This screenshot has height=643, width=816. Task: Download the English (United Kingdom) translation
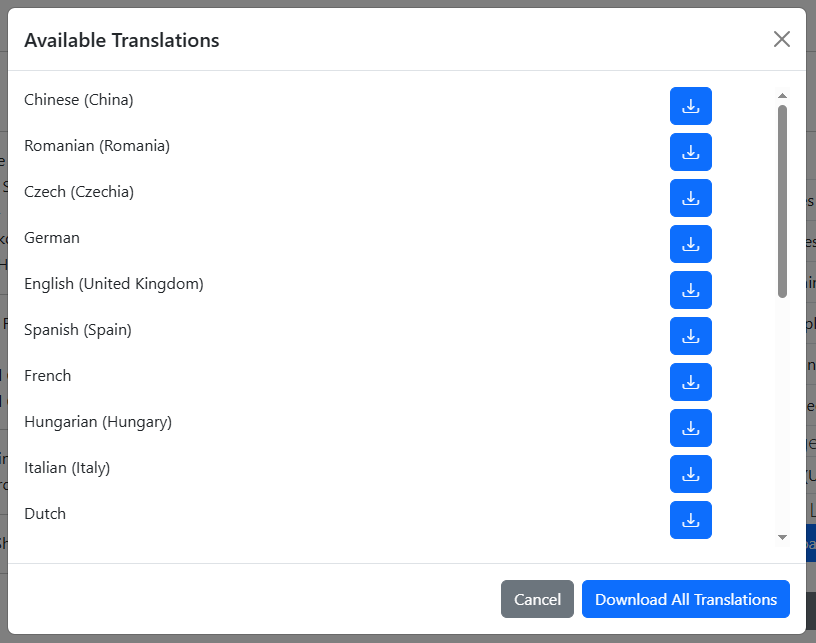tap(690, 290)
